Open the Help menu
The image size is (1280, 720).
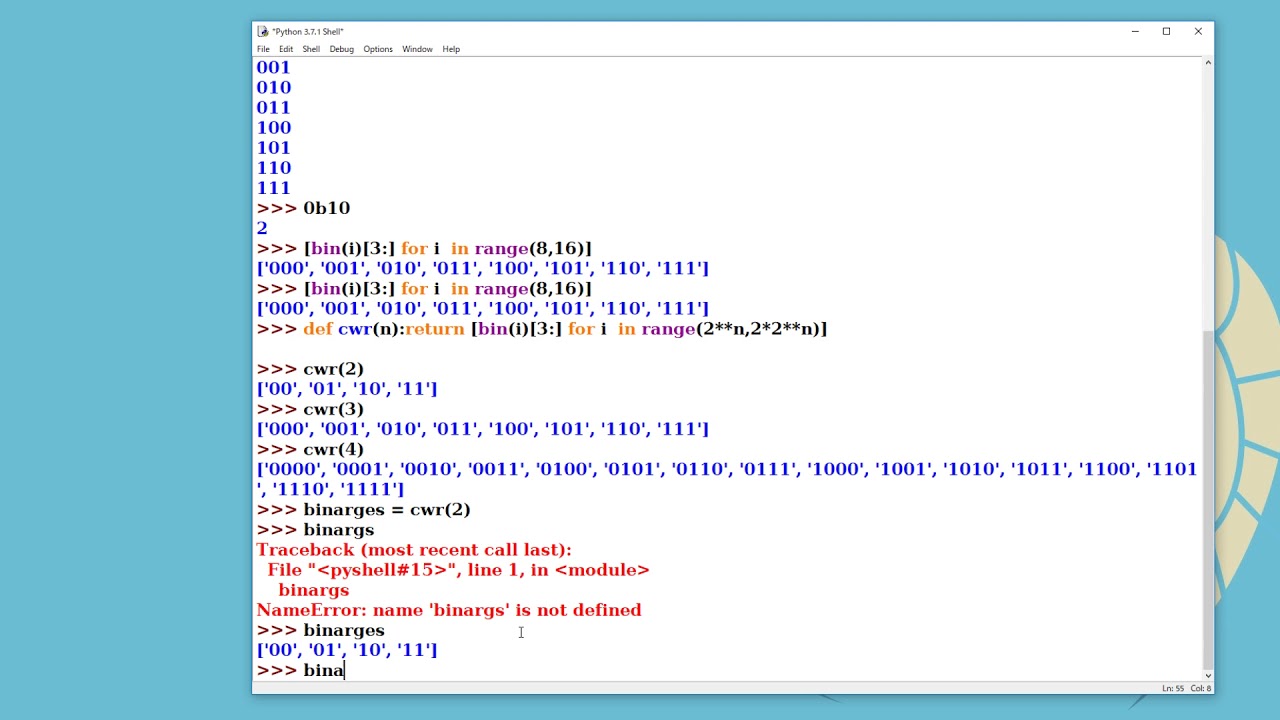451,49
